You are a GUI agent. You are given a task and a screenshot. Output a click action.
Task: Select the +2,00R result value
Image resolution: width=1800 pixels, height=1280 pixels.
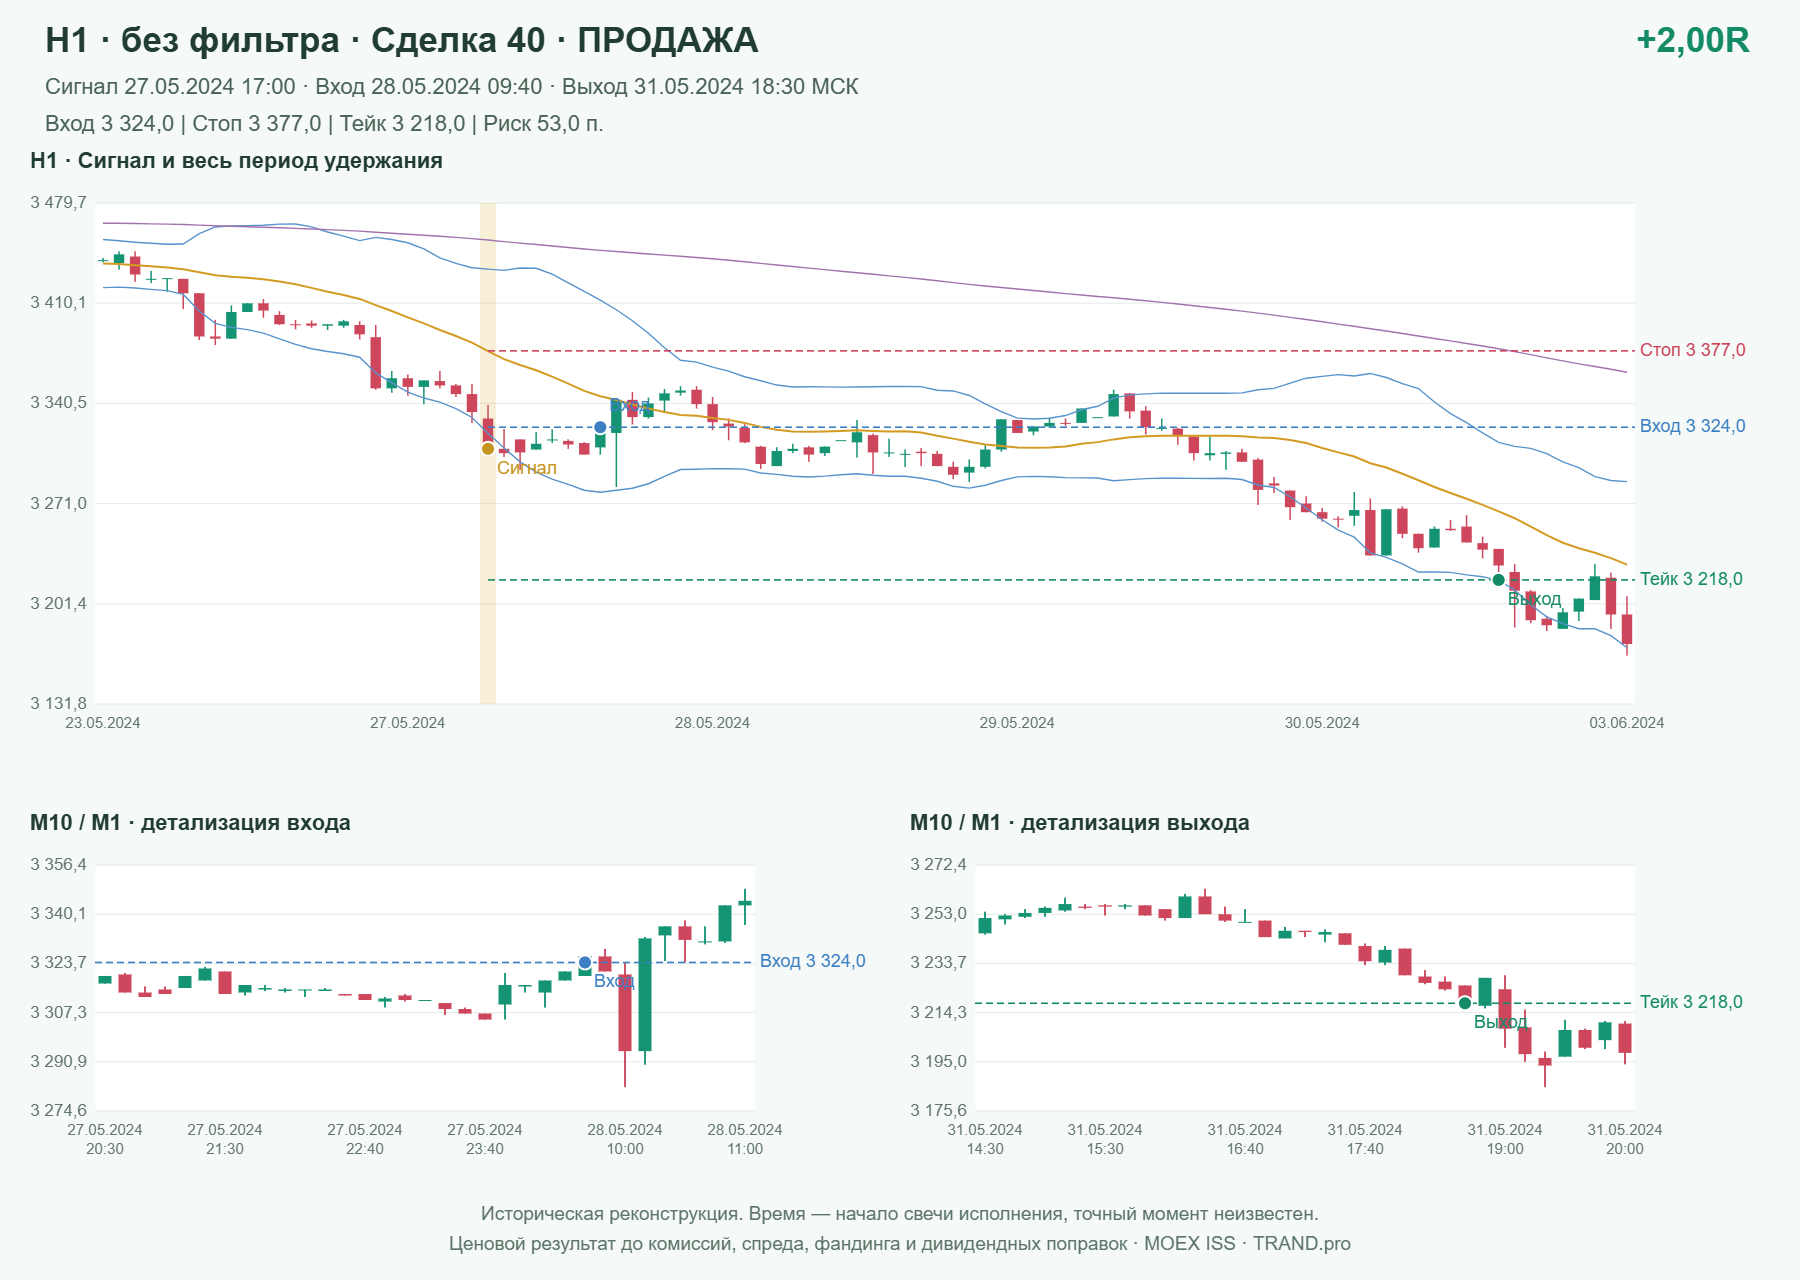[x=1693, y=40]
